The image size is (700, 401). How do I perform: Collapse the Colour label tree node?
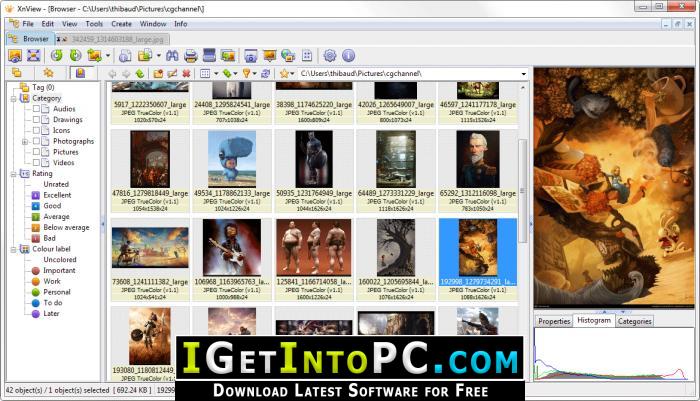(x=11, y=248)
